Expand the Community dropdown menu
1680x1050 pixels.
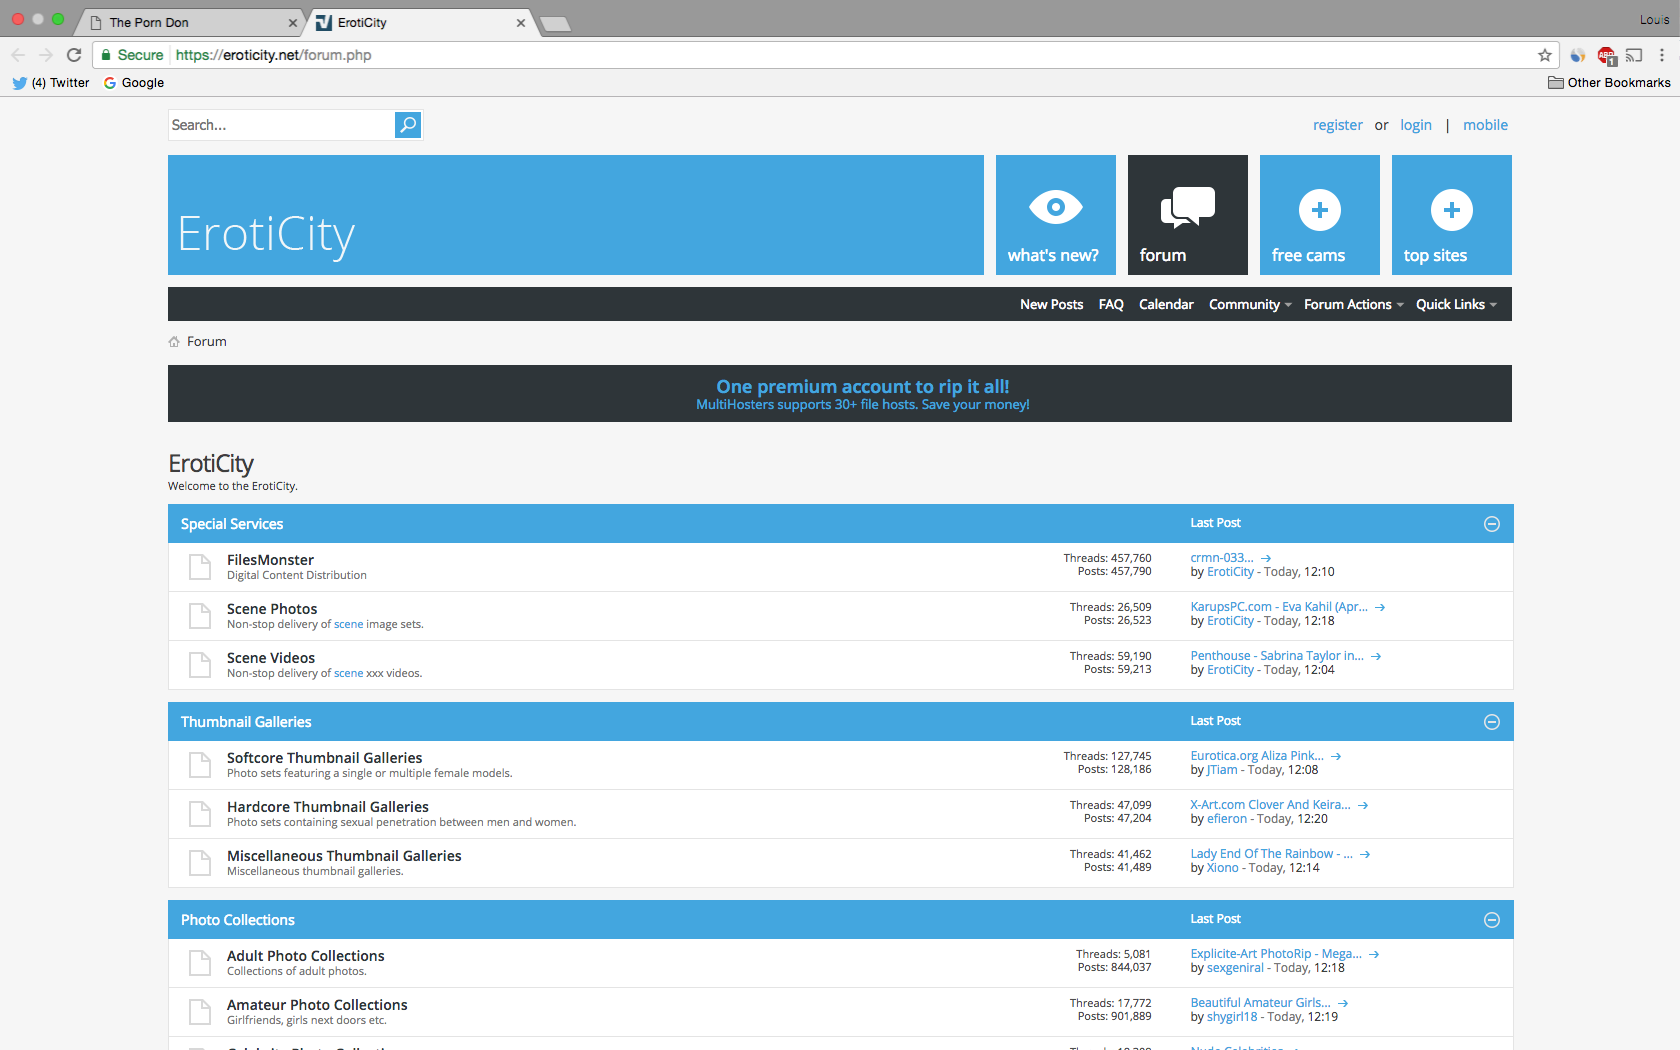pos(1250,304)
